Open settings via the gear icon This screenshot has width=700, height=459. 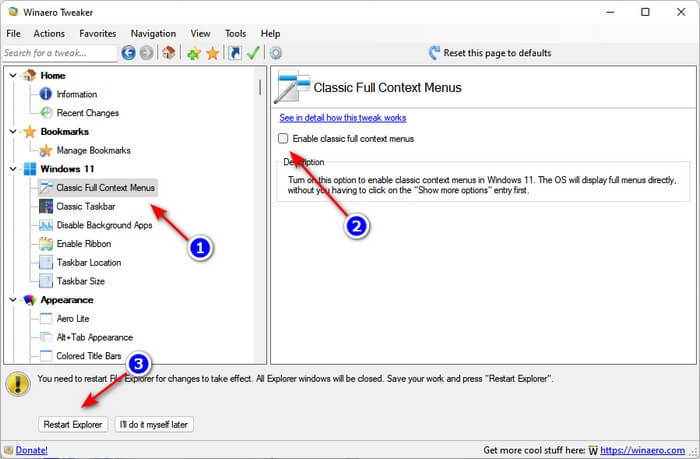click(276, 53)
